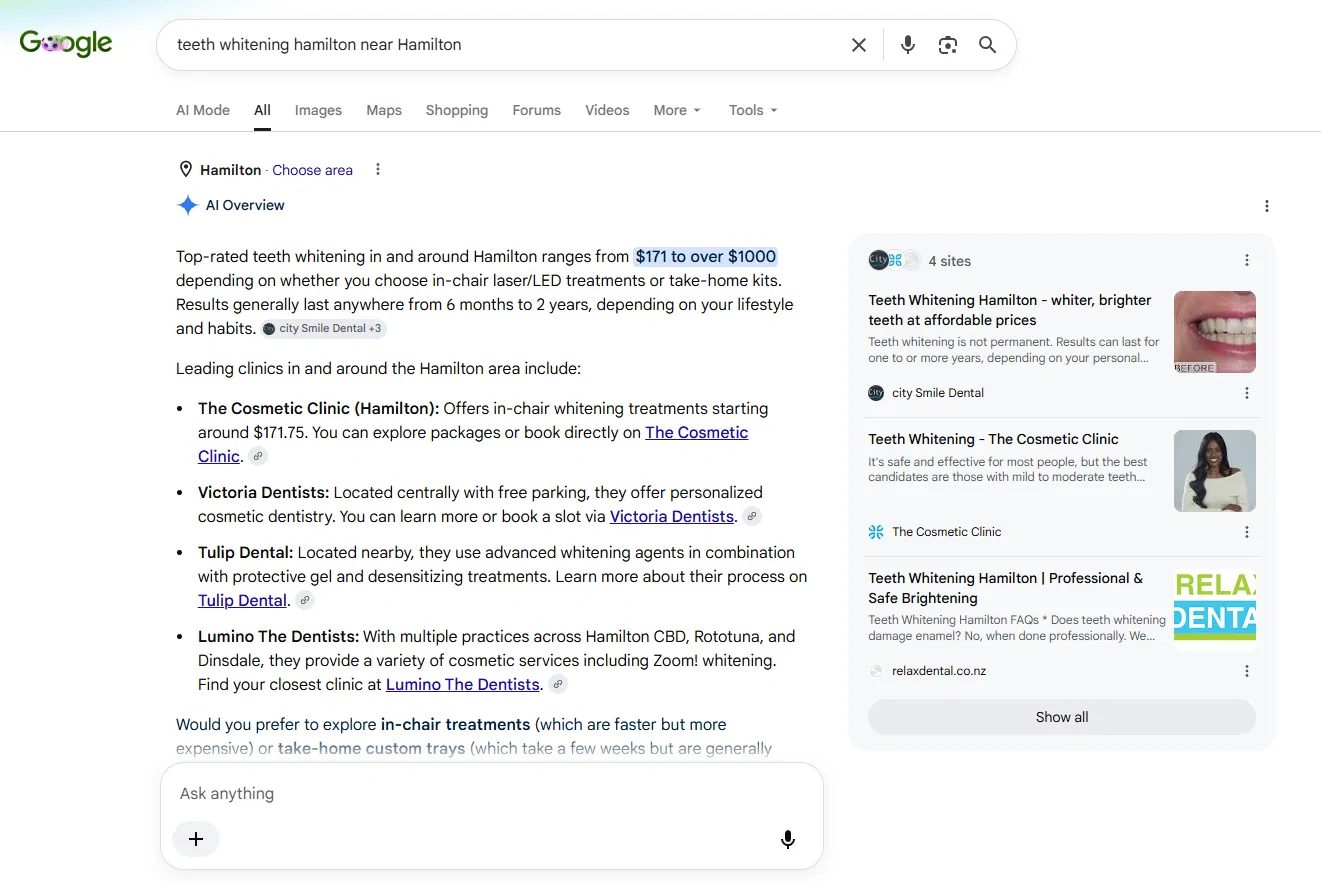1321x883 pixels.
Task: Expand the More dropdown
Action: pyautogui.click(x=677, y=110)
